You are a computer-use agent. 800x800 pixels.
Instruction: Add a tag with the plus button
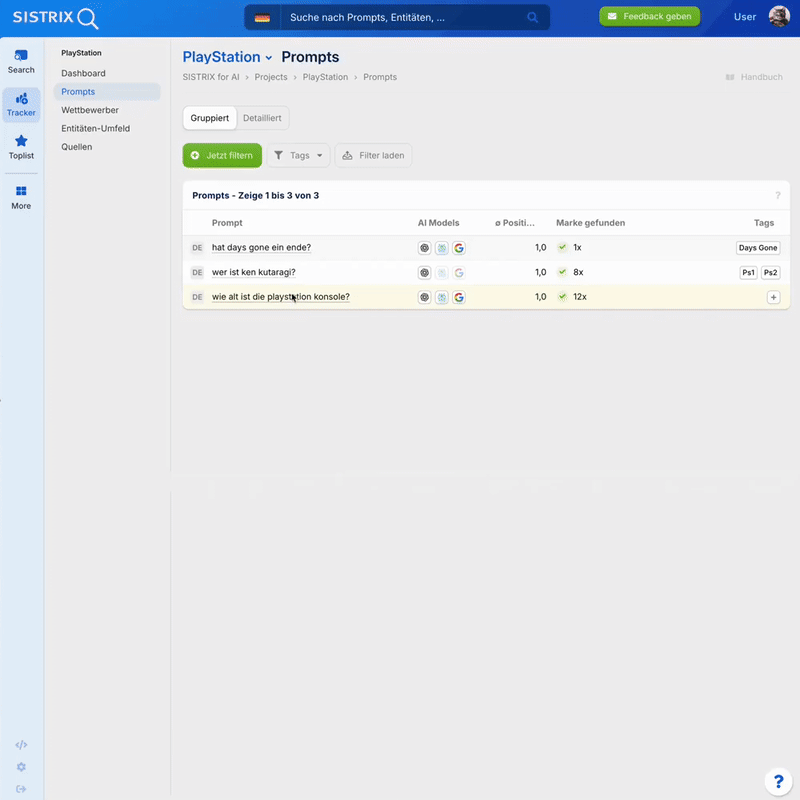tap(773, 297)
